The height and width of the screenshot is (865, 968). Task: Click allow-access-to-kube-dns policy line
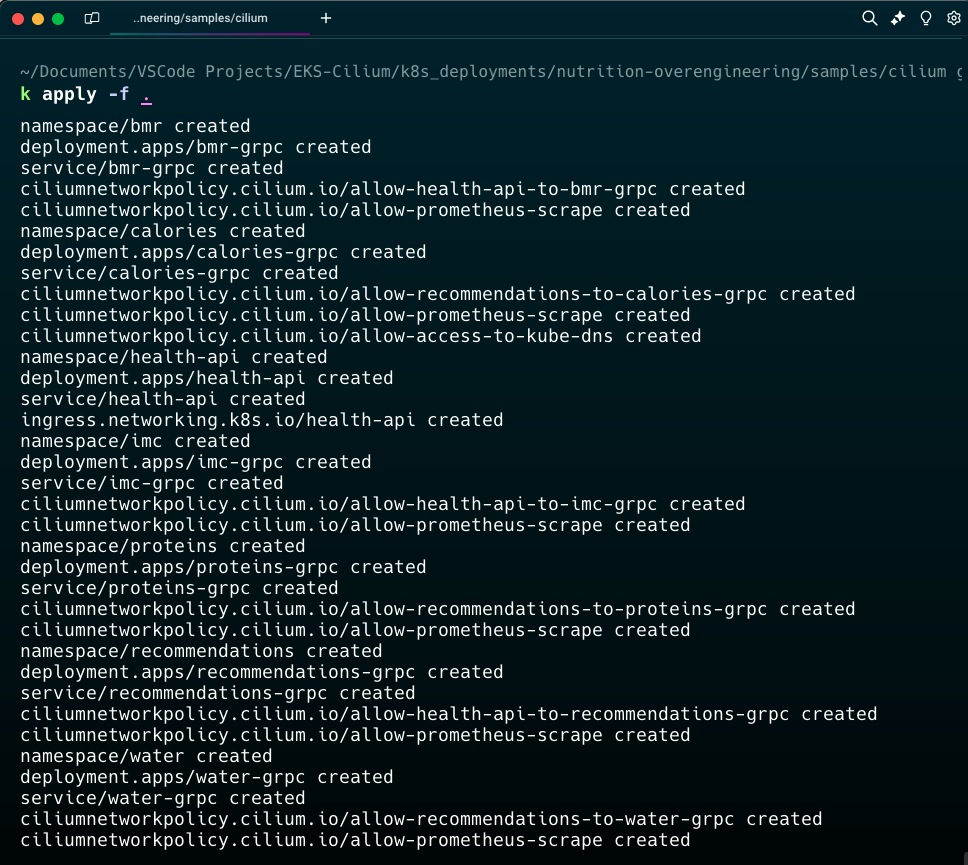point(361,336)
